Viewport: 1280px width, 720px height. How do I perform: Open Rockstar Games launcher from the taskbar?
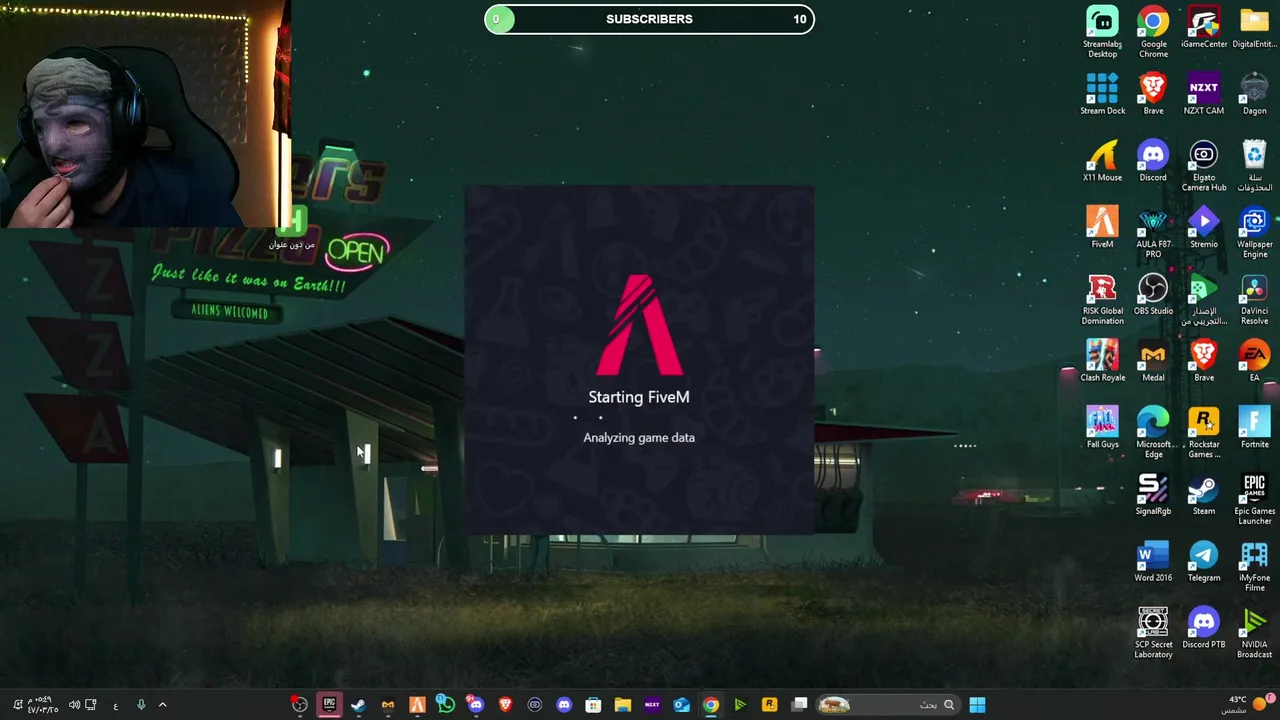[769, 705]
